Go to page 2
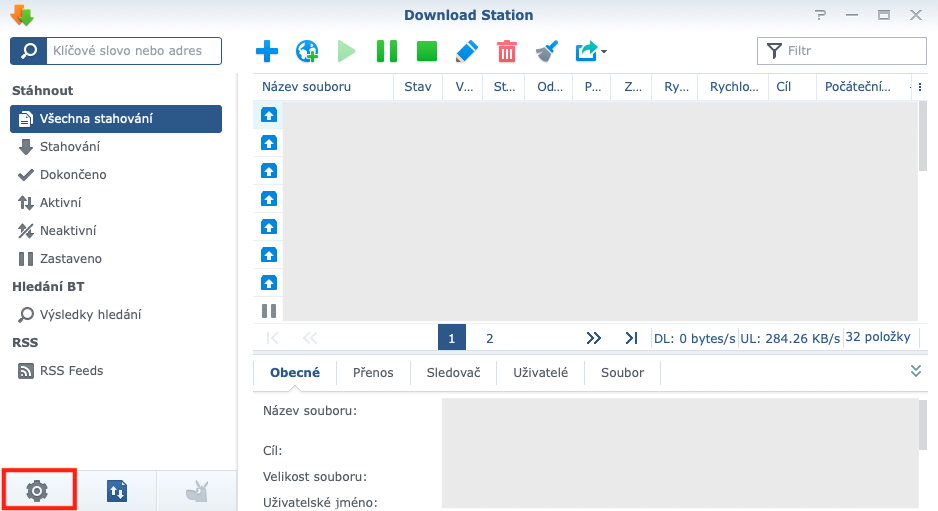The image size is (938, 511). (x=489, y=339)
